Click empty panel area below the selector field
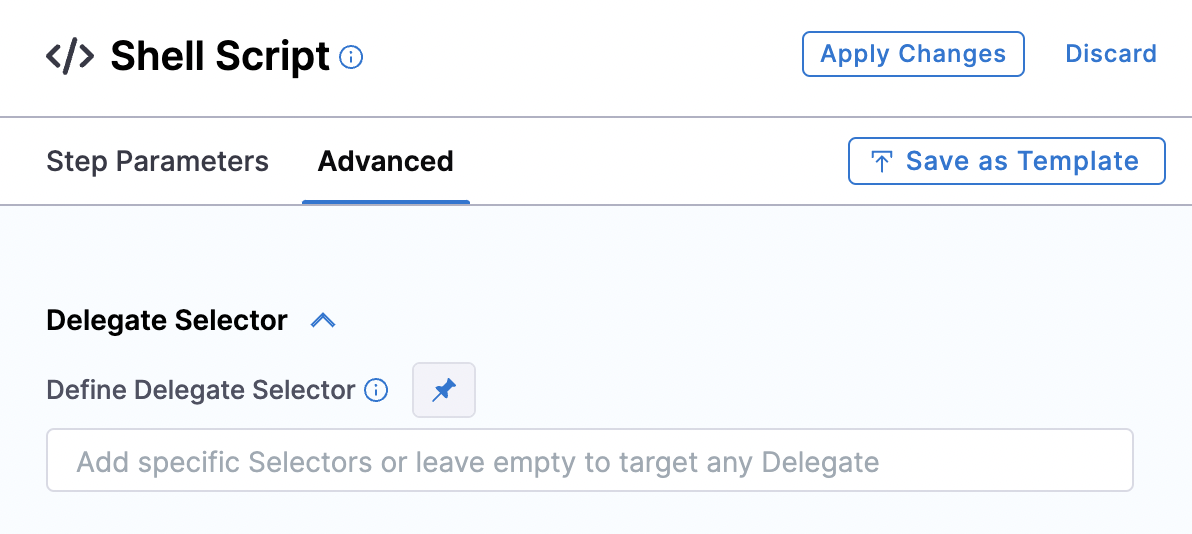1192x534 pixels. 590,514
